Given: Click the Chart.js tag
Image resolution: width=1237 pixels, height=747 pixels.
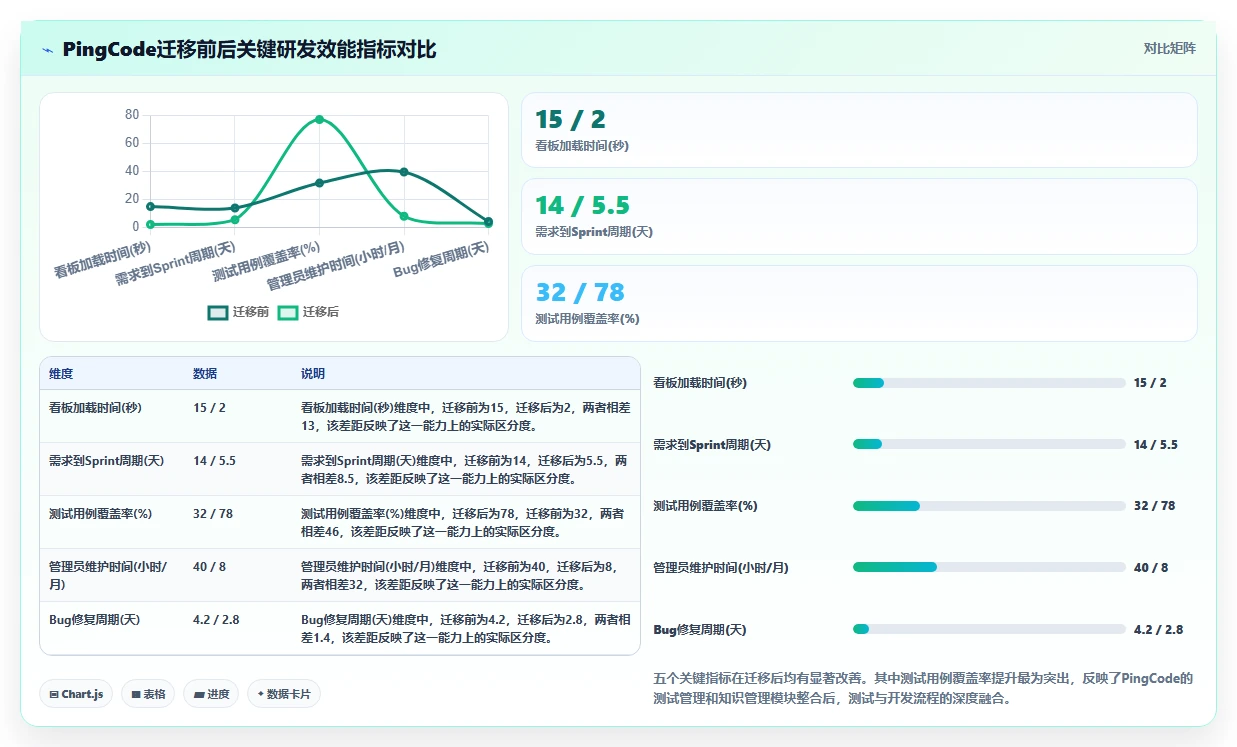Looking at the screenshot, I should 76,694.
